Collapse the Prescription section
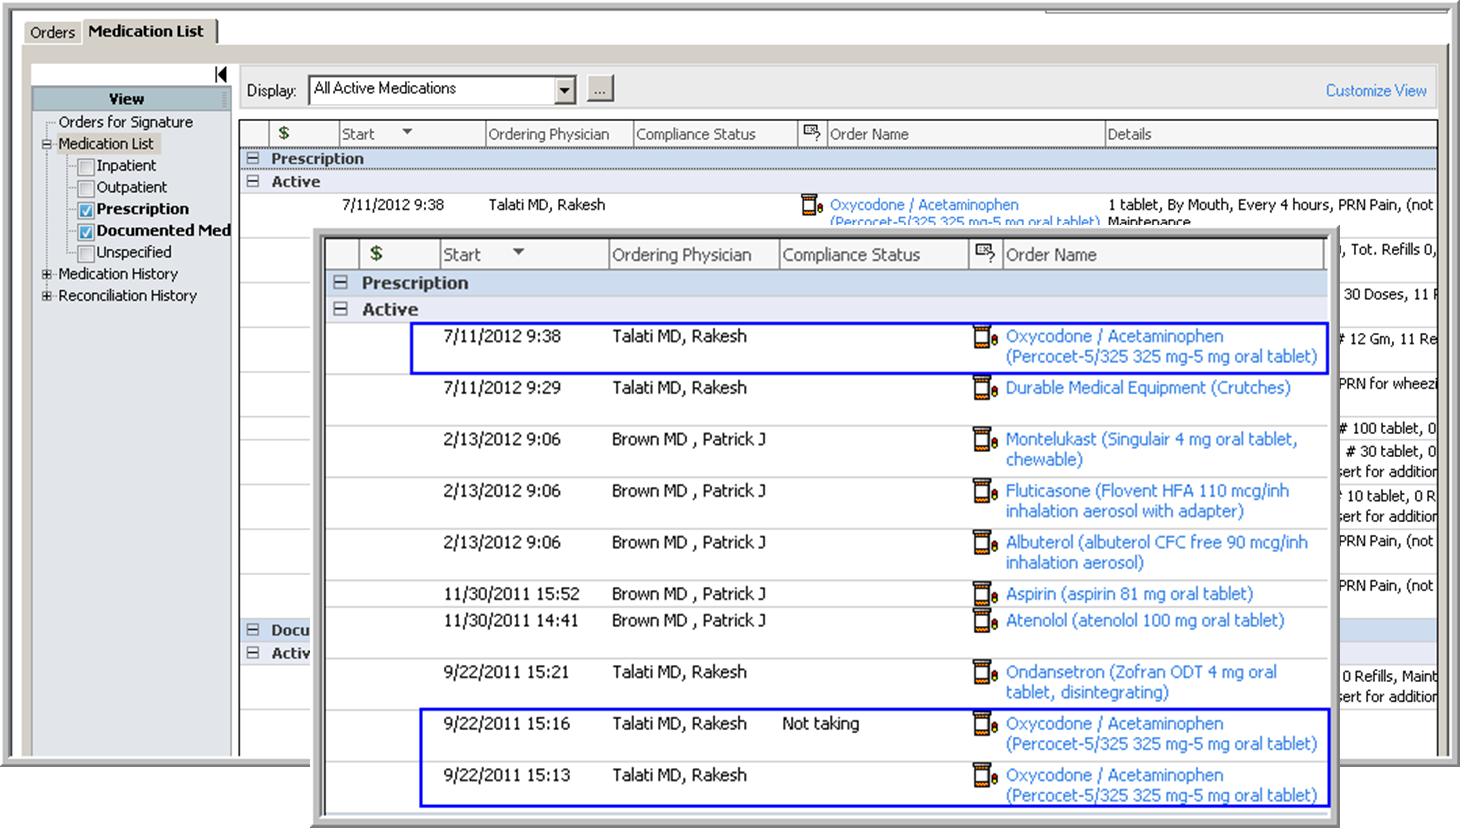The image size is (1460, 828). click(339, 283)
